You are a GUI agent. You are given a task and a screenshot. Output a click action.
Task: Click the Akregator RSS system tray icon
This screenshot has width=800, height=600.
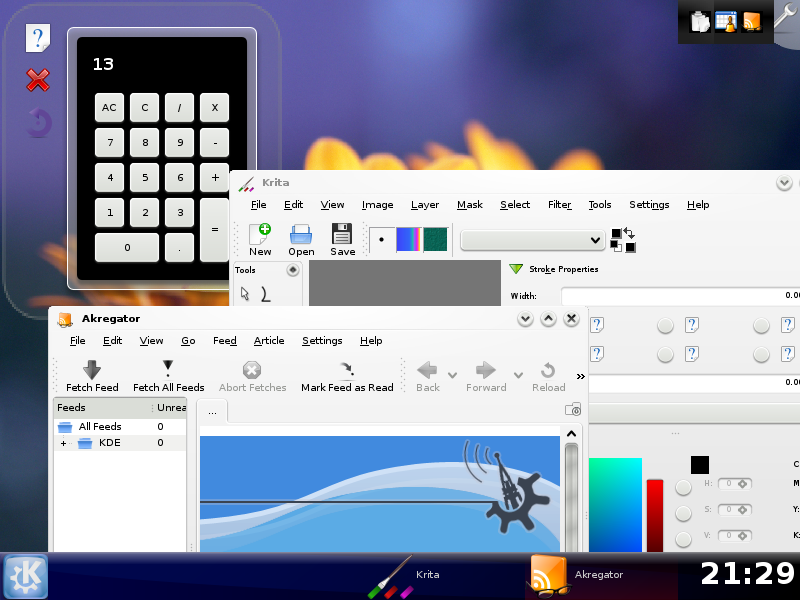tap(752, 22)
